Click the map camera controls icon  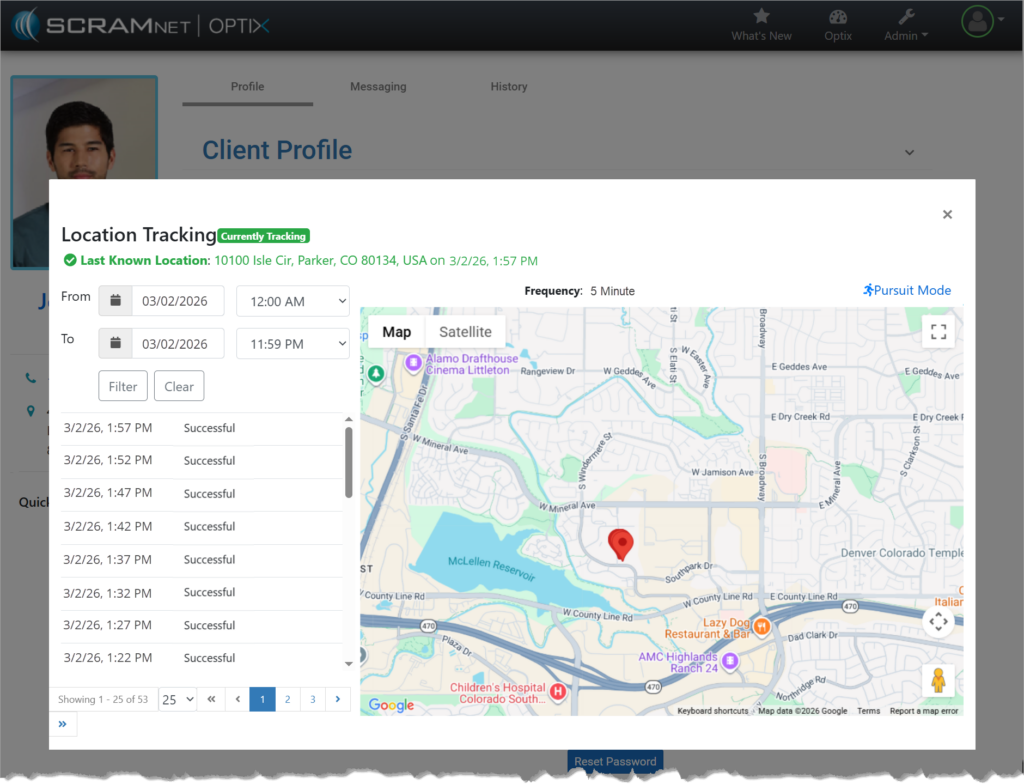coord(938,622)
